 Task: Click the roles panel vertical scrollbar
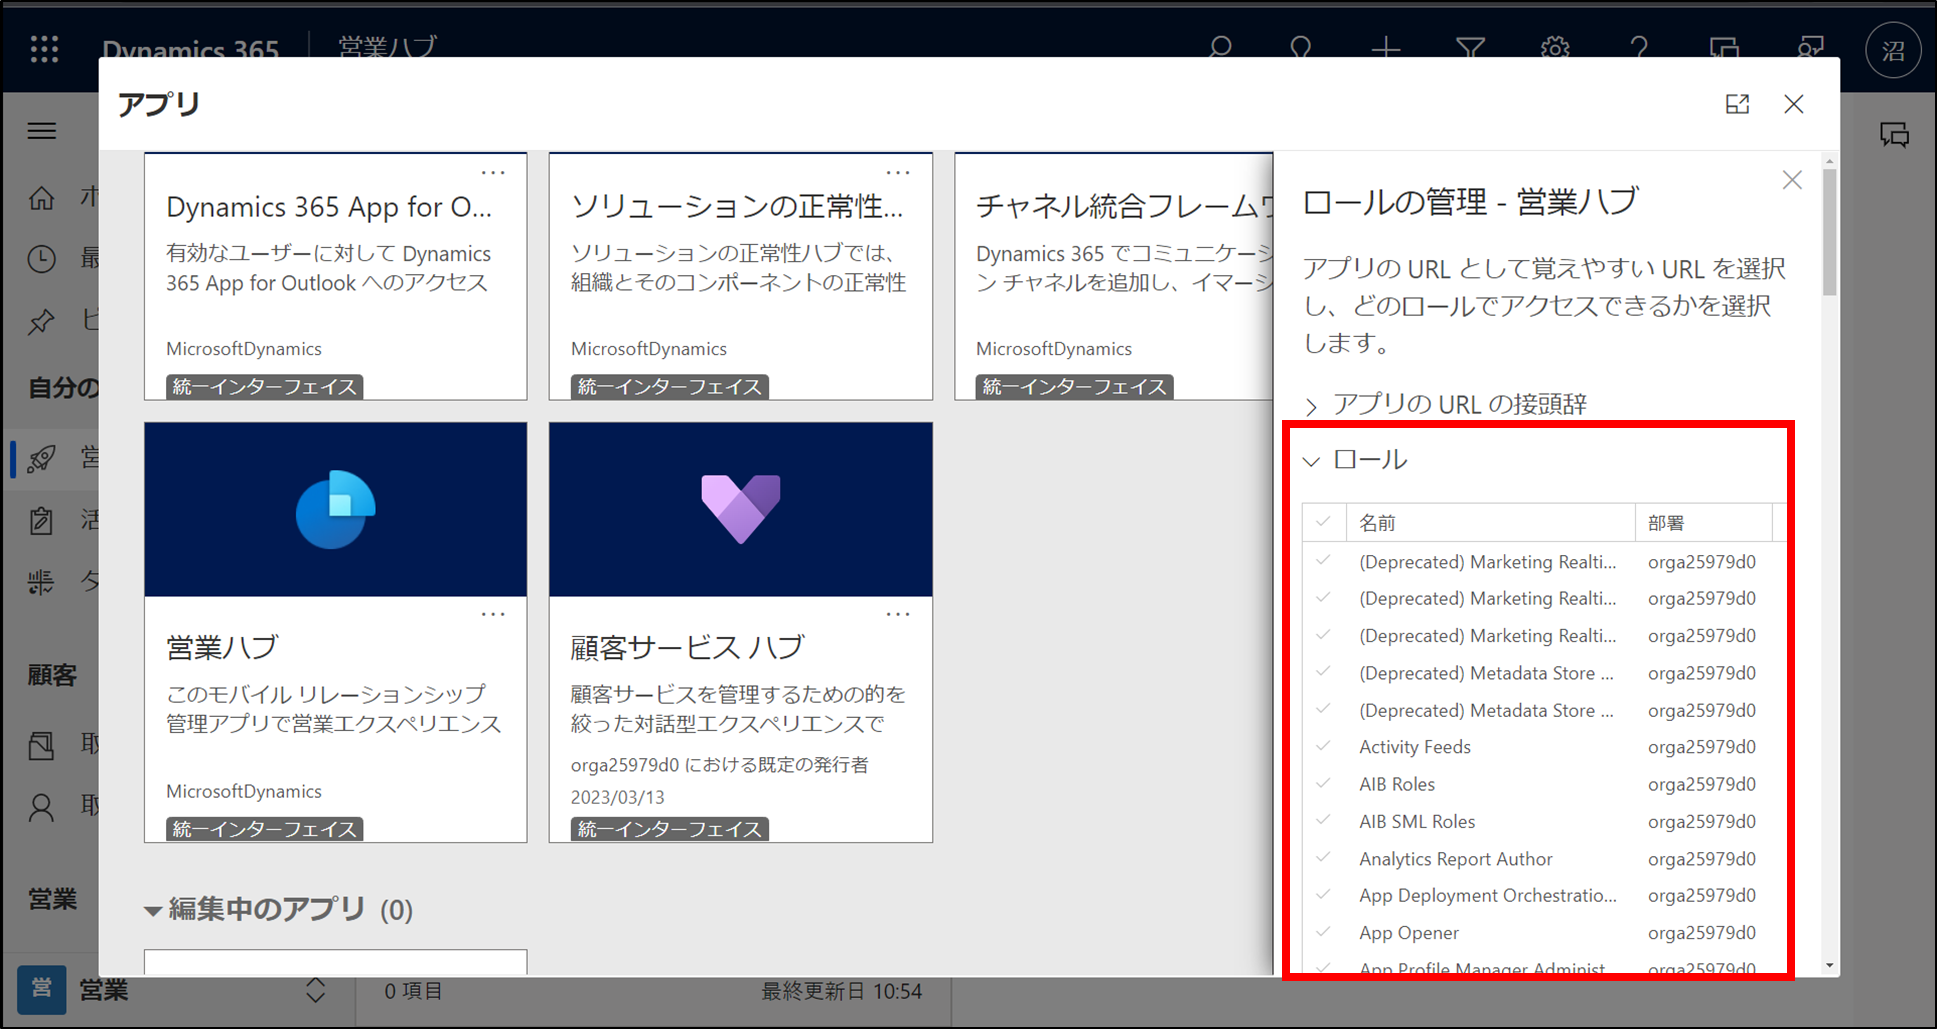click(x=1829, y=232)
